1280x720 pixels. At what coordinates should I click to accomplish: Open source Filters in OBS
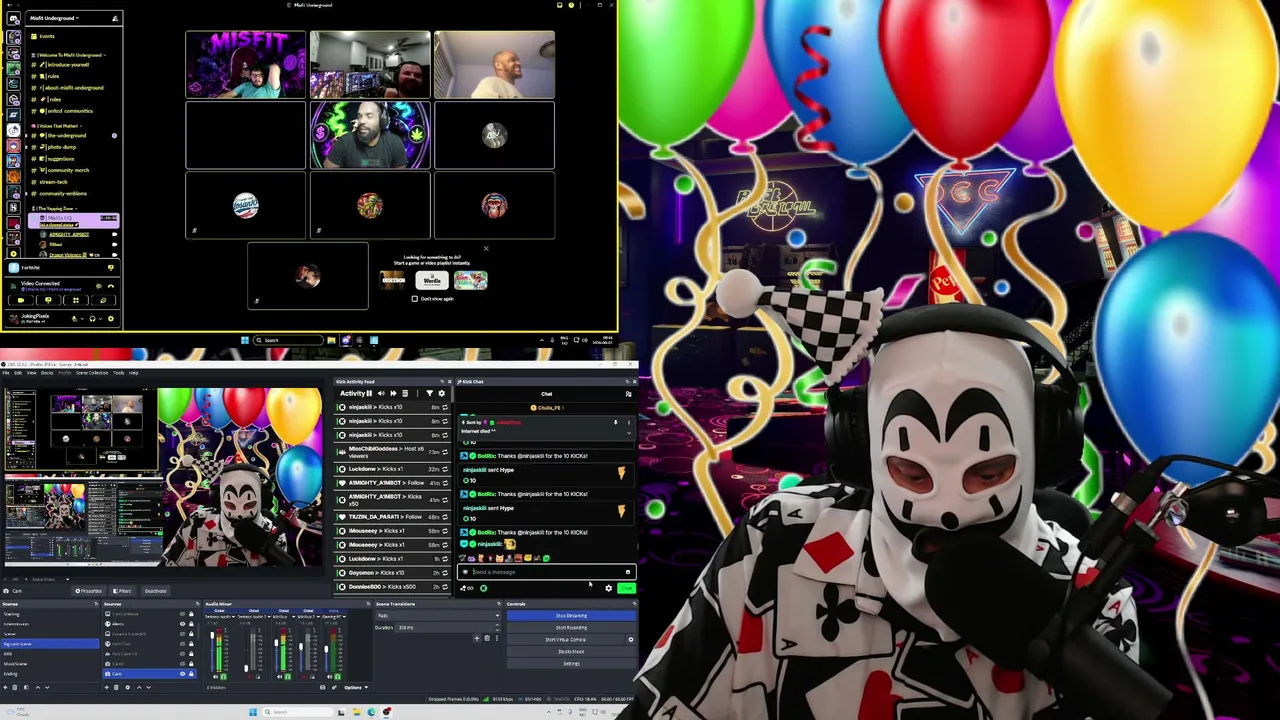[122, 591]
